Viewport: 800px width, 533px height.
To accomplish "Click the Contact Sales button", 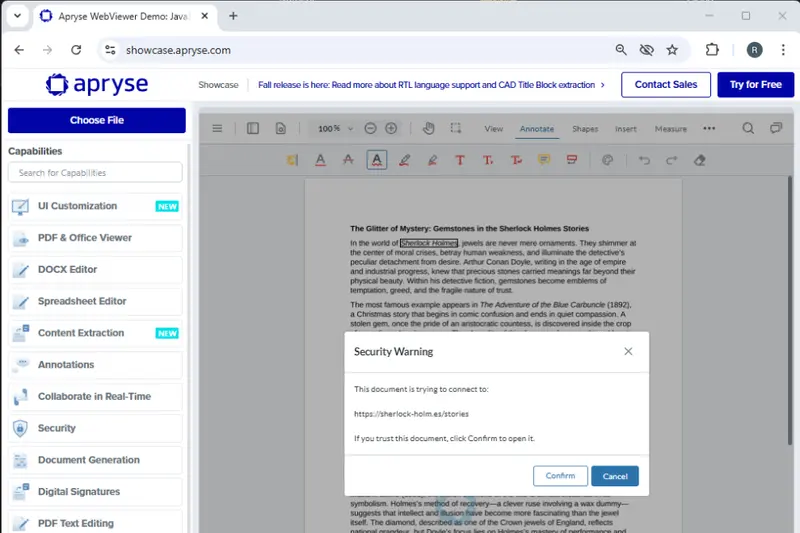I will click(x=666, y=85).
